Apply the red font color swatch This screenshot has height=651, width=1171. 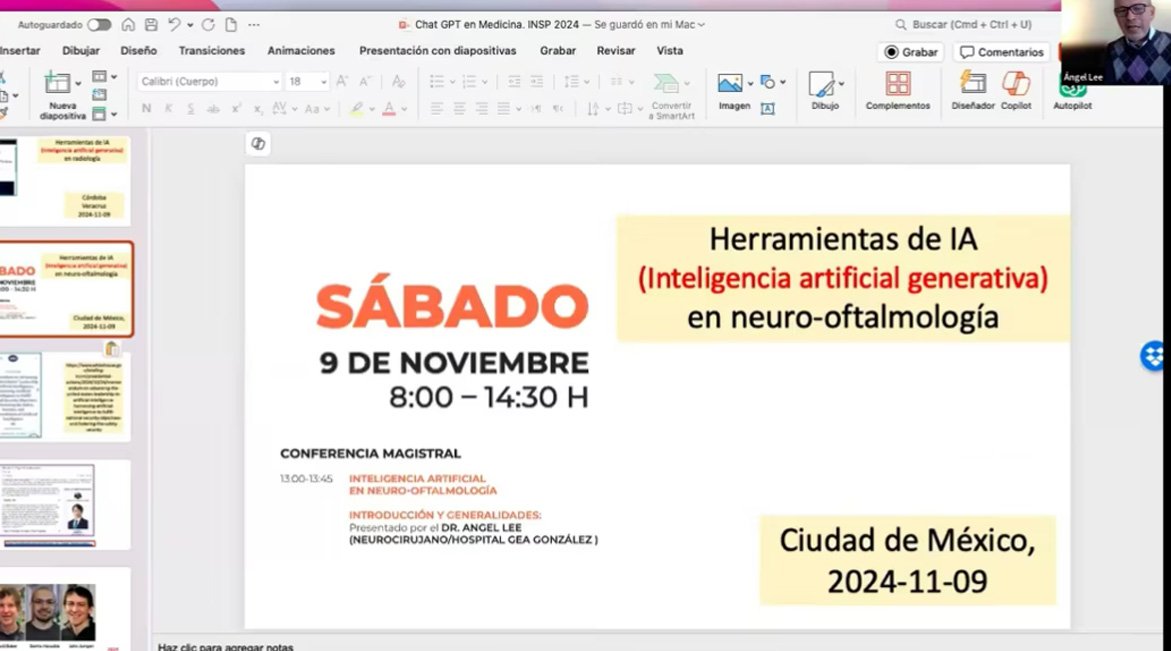(389, 109)
